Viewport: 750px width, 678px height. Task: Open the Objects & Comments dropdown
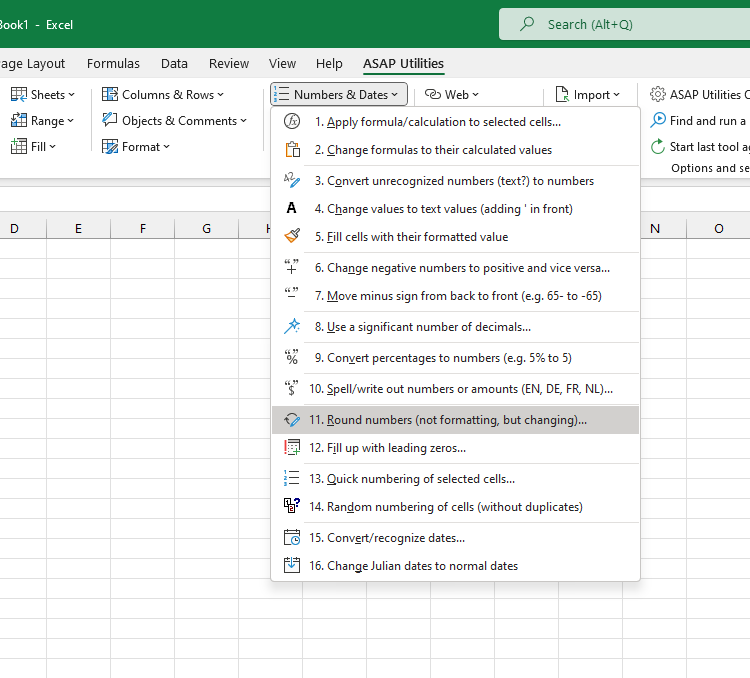[175, 120]
